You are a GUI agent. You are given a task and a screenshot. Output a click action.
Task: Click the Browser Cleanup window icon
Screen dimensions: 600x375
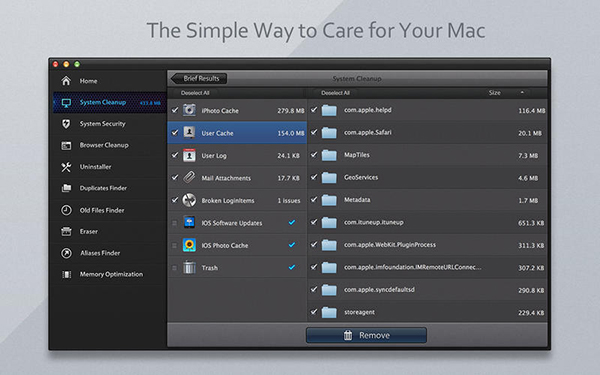click(66, 145)
